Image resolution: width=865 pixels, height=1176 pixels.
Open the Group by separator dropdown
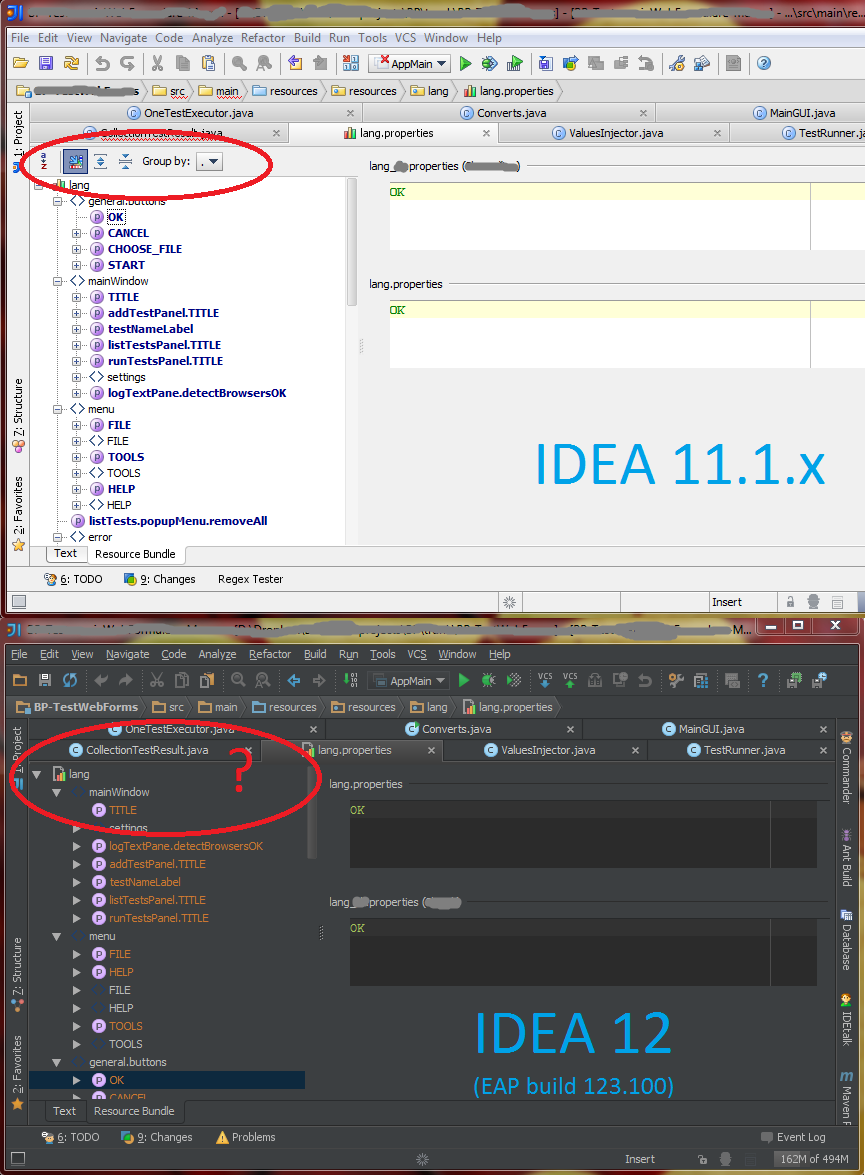pyautogui.click(x=209, y=161)
